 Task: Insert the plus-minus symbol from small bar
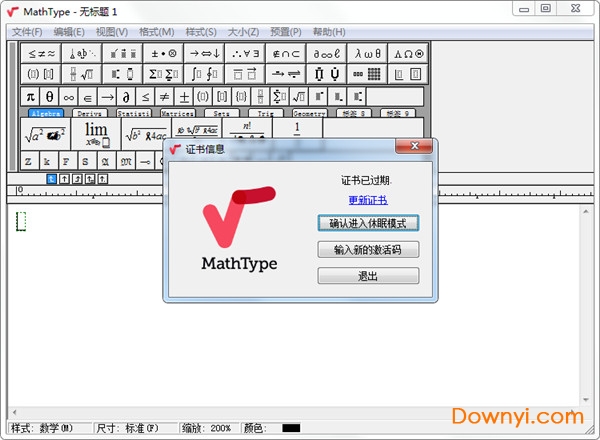pos(184,97)
